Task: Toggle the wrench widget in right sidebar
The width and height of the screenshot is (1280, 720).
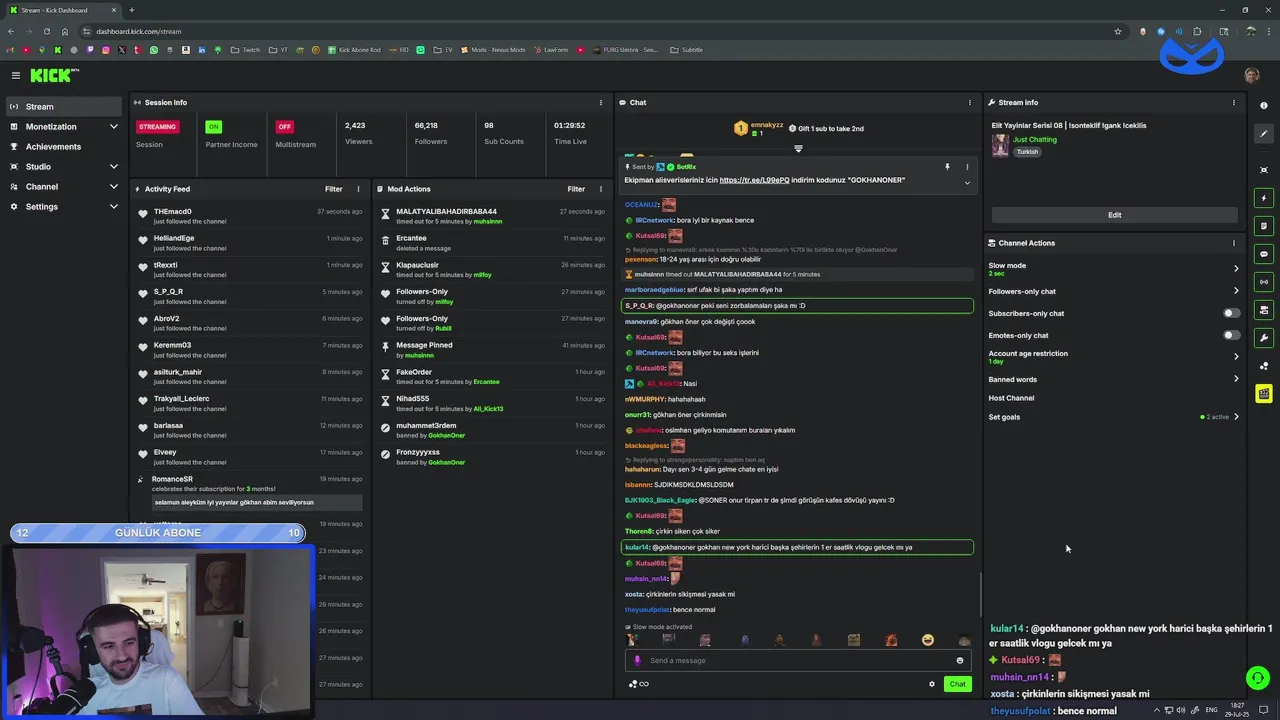Action: pos(1264,338)
